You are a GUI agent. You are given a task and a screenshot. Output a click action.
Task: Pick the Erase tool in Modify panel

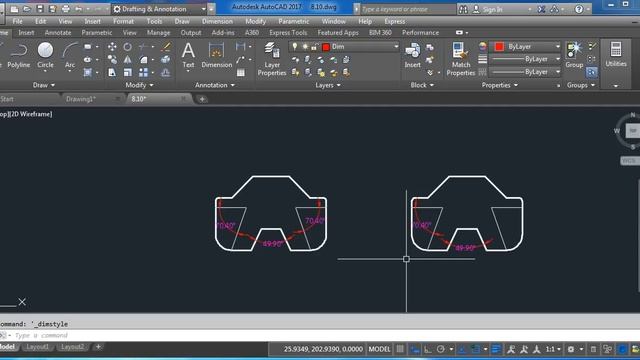(x=165, y=47)
